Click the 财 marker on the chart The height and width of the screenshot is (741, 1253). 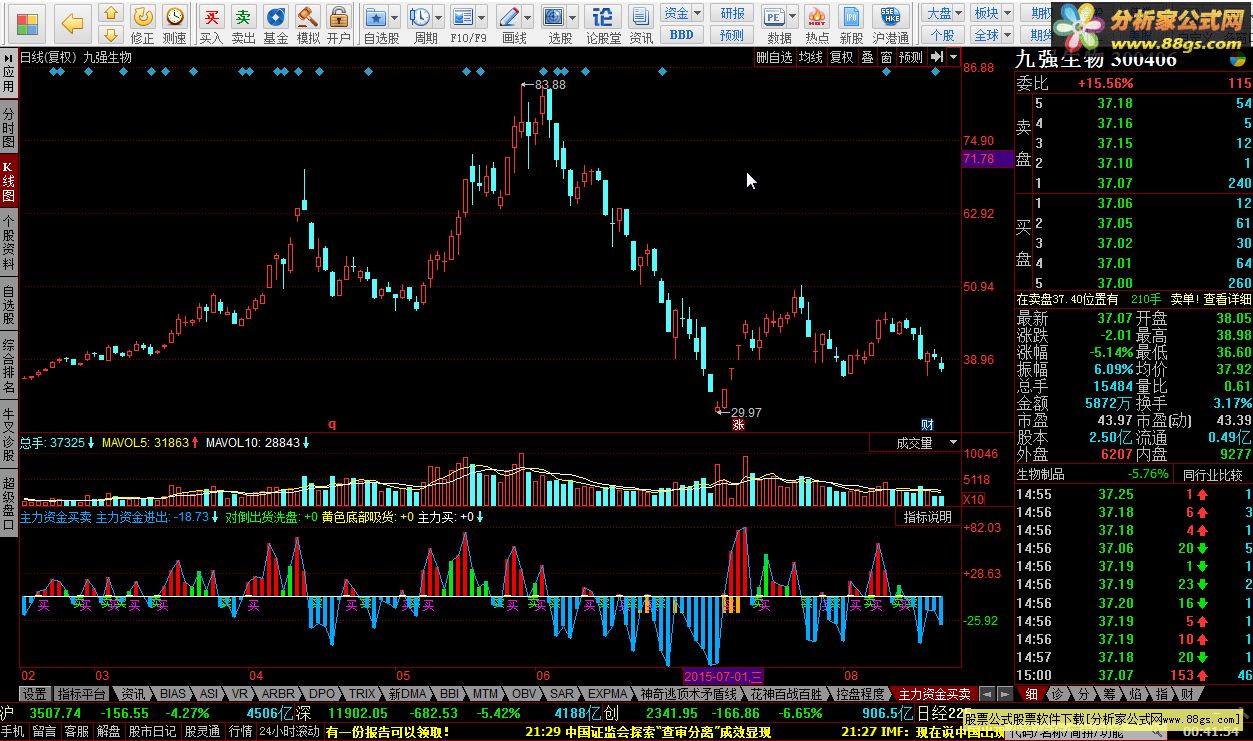928,425
